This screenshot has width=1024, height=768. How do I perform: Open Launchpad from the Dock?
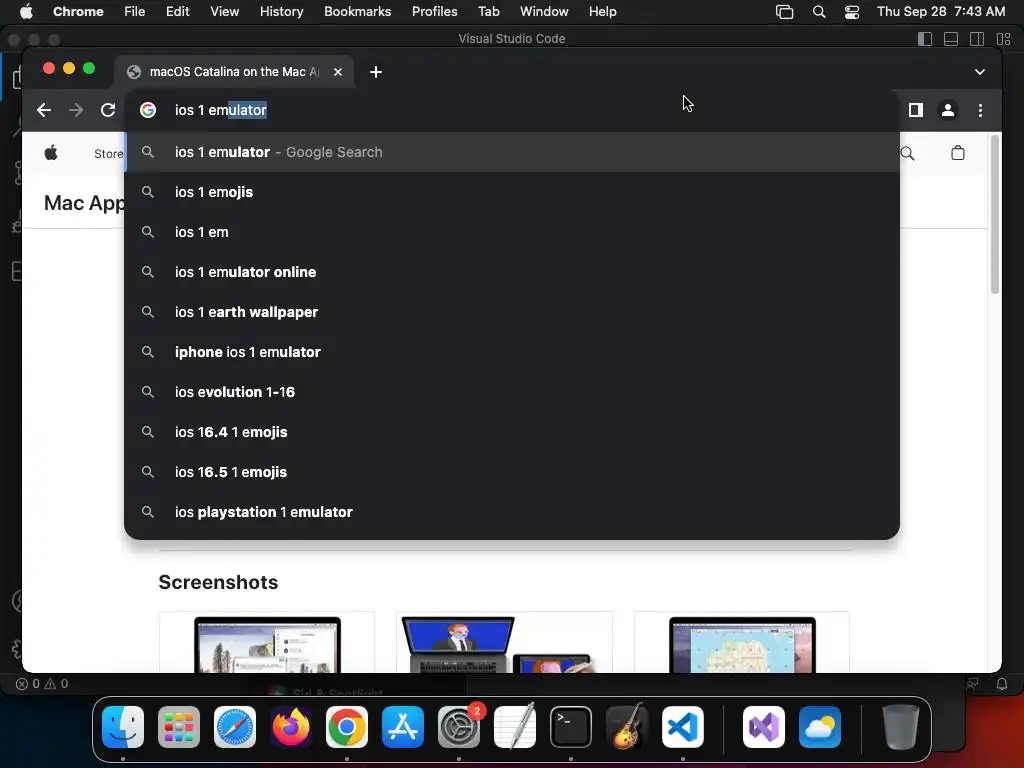pyautogui.click(x=179, y=727)
